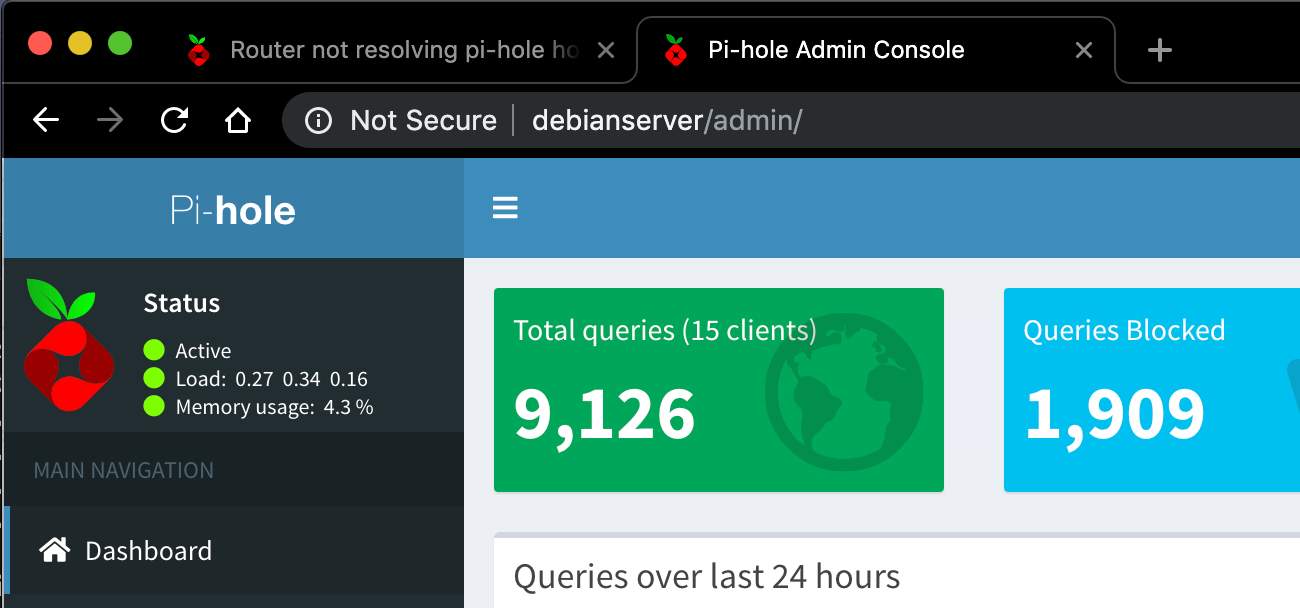
Task: Open the site info icon beside Not Secure
Action: (x=318, y=121)
